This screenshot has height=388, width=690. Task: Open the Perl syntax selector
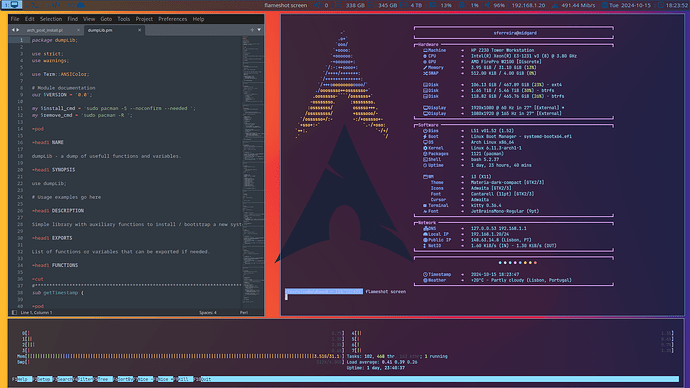click(x=244, y=312)
